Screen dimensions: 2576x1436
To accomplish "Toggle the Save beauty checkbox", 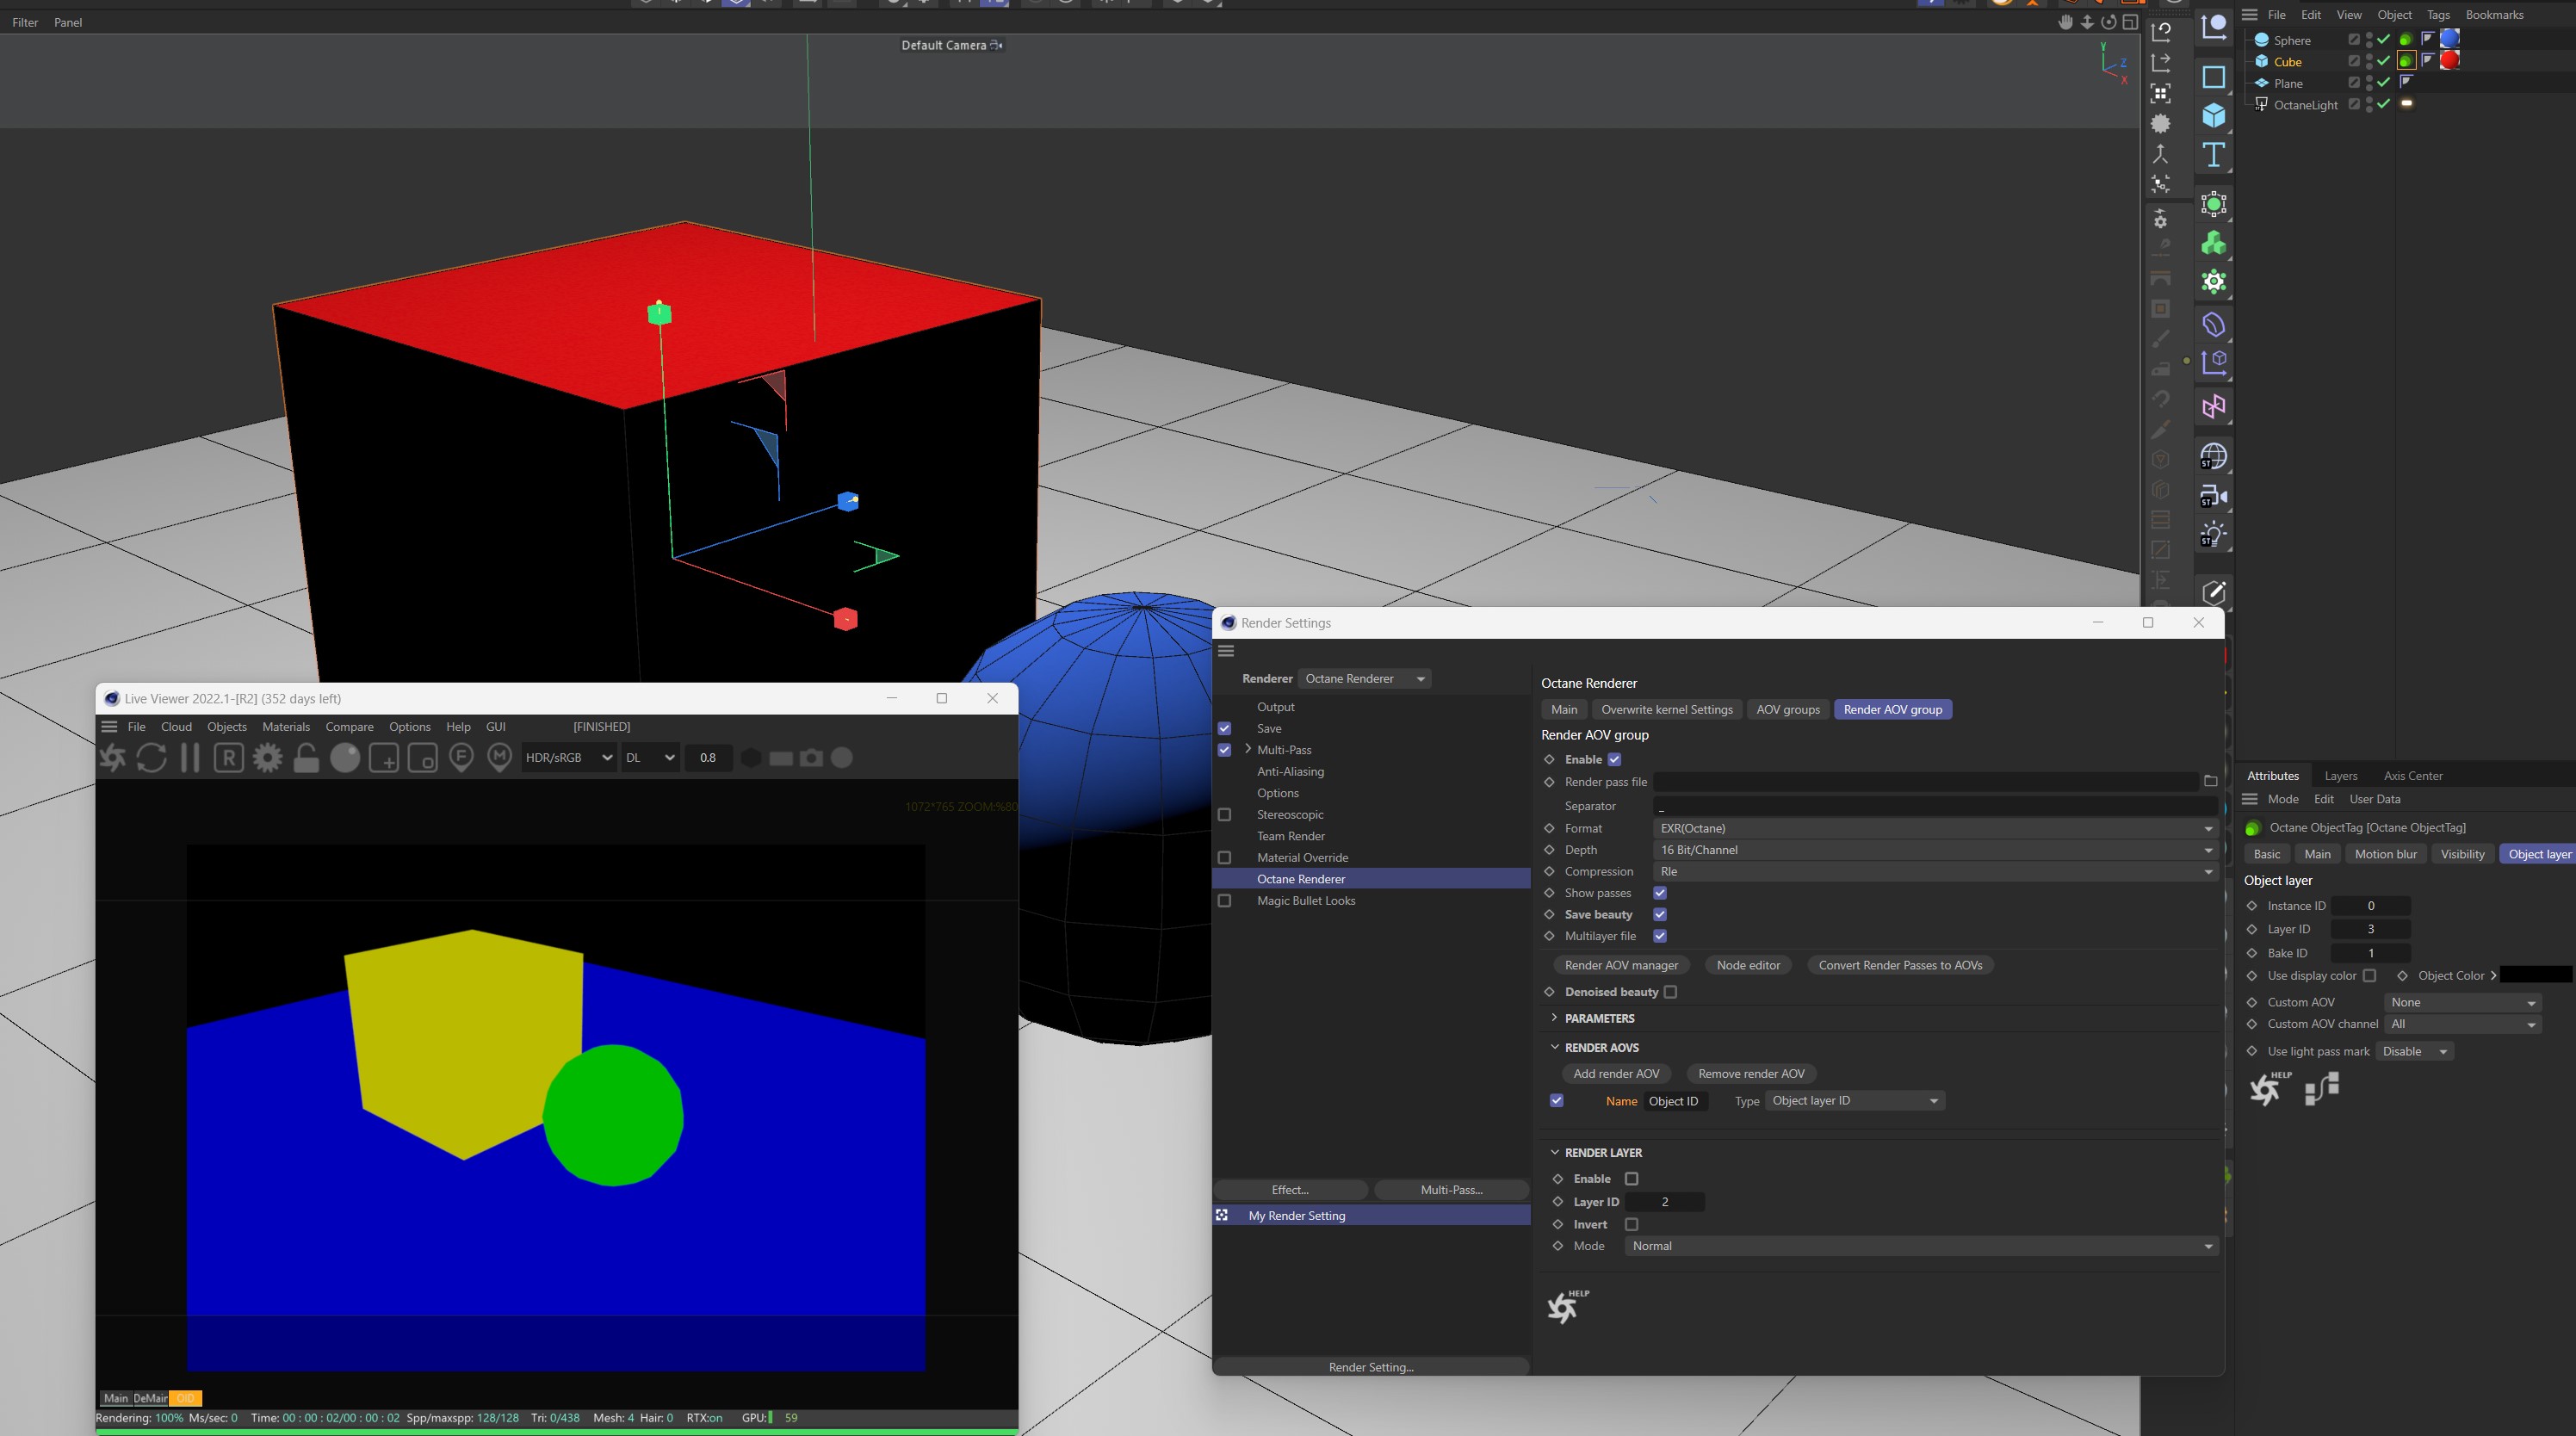I will 1660,914.
